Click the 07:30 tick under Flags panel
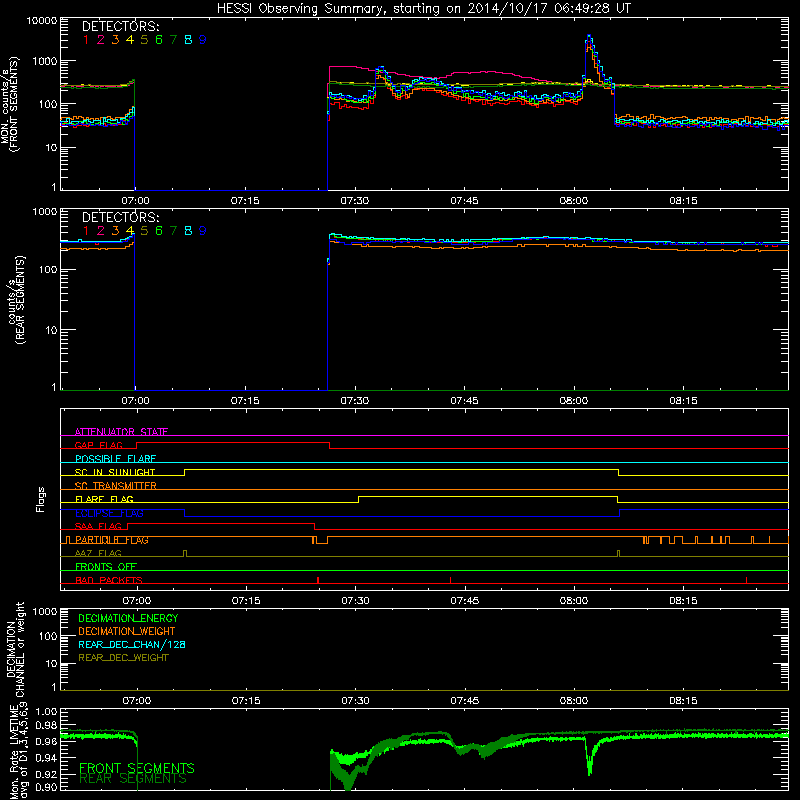This screenshot has width=800, height=800. tap(356, 601)
